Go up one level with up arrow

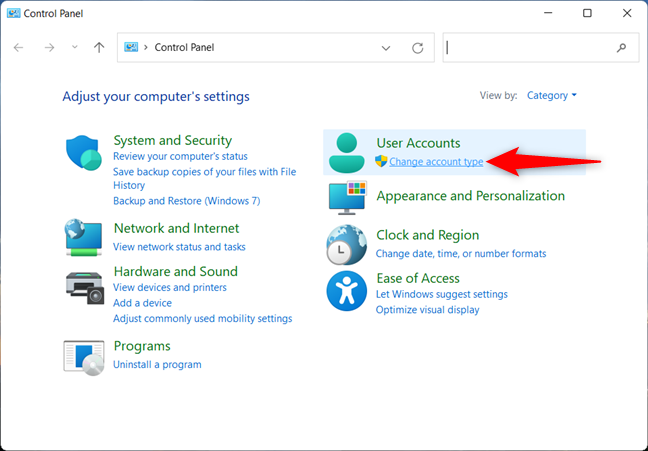pos(99,48)
